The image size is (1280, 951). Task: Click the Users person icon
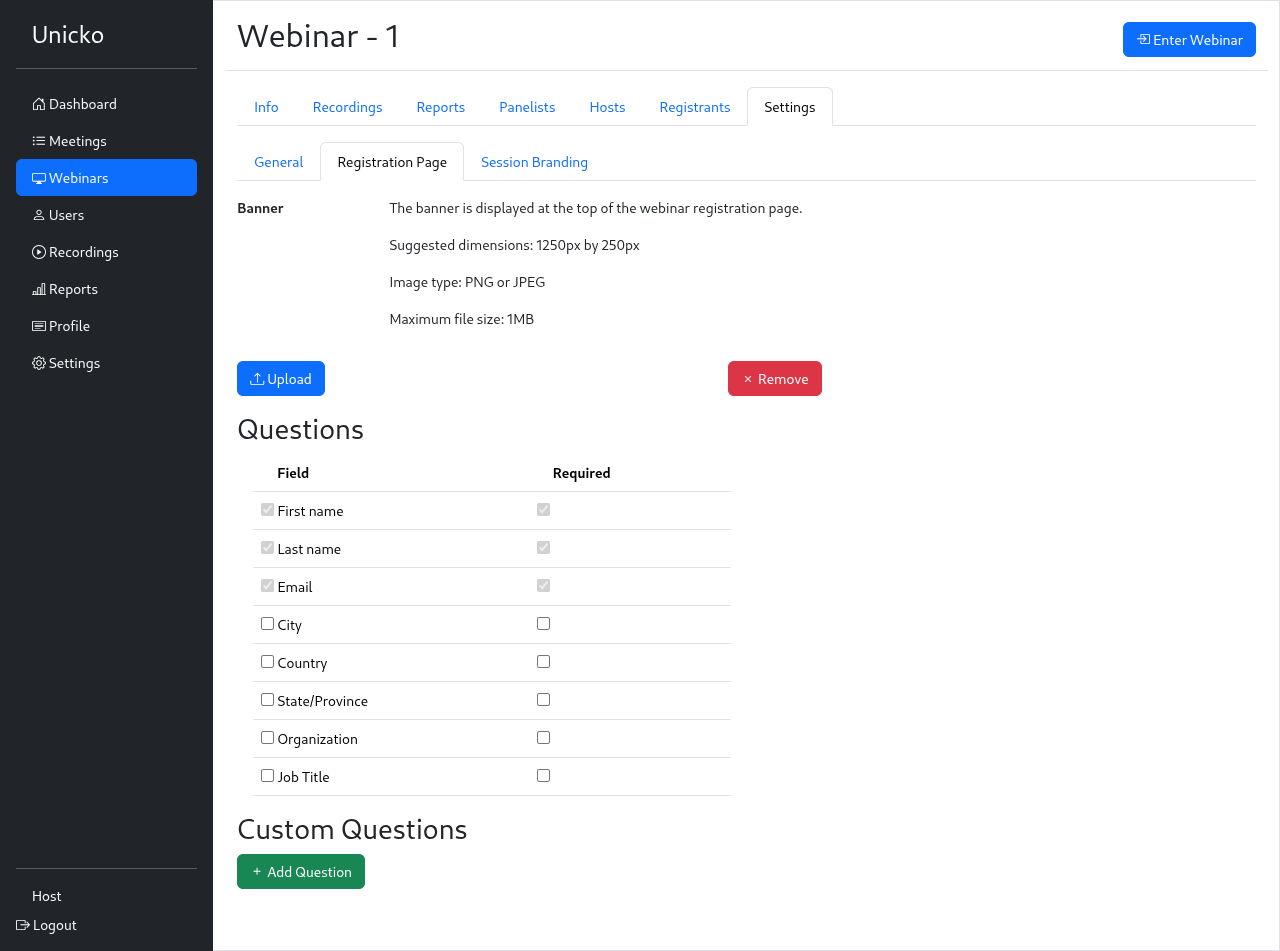pyautogui.click(x=39, y=215)
